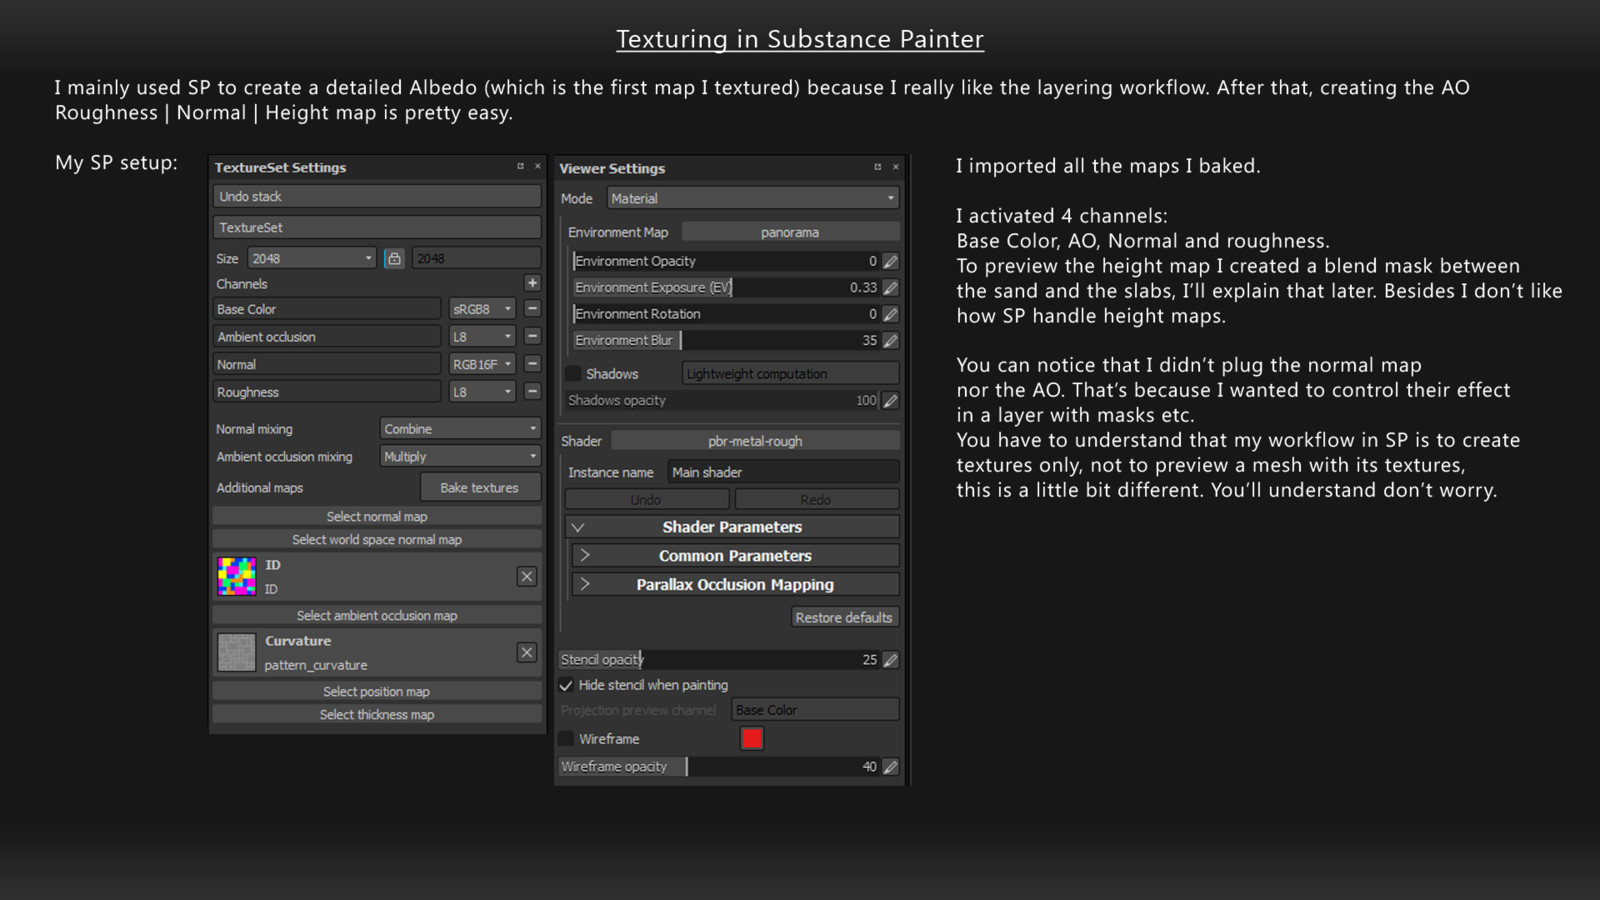Open the red Wireframe color swatch
The image size is (1600, 900).
point(752,739)
